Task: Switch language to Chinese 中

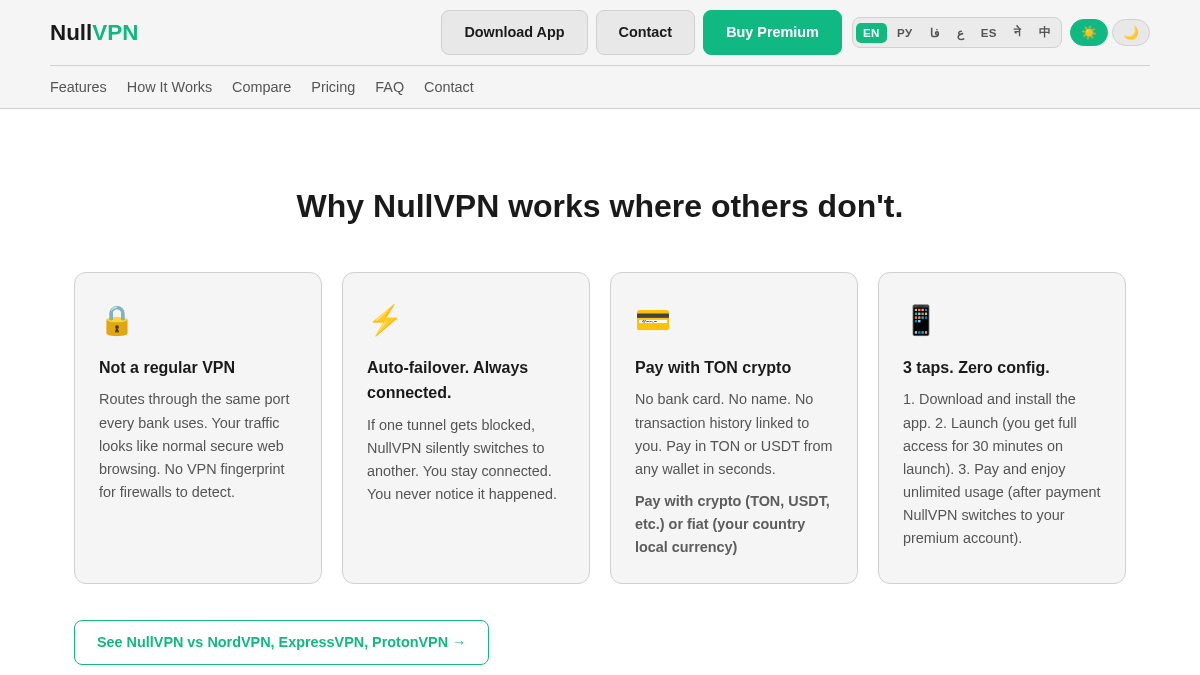Action: coord(1044,33)
